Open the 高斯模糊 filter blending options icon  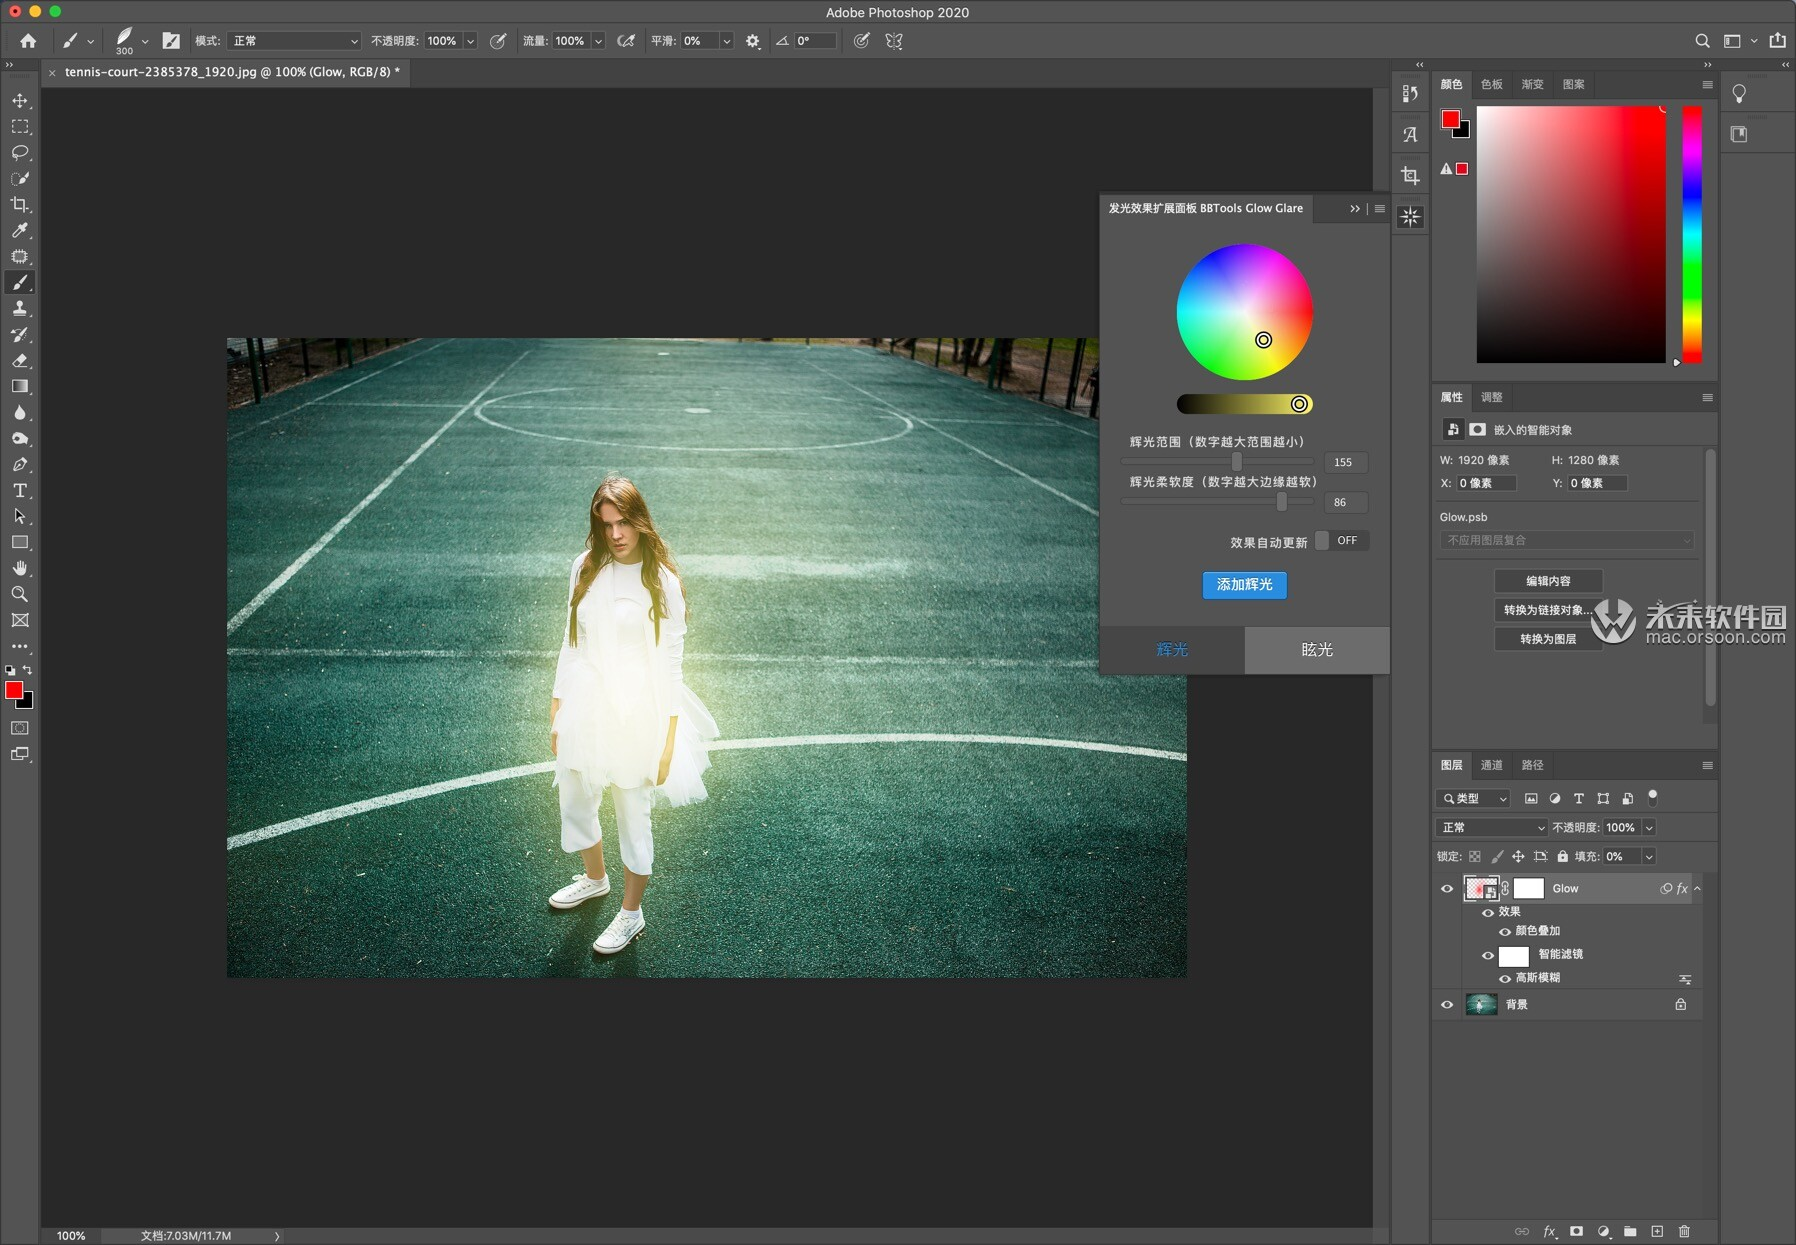[x=1685, y=979]
